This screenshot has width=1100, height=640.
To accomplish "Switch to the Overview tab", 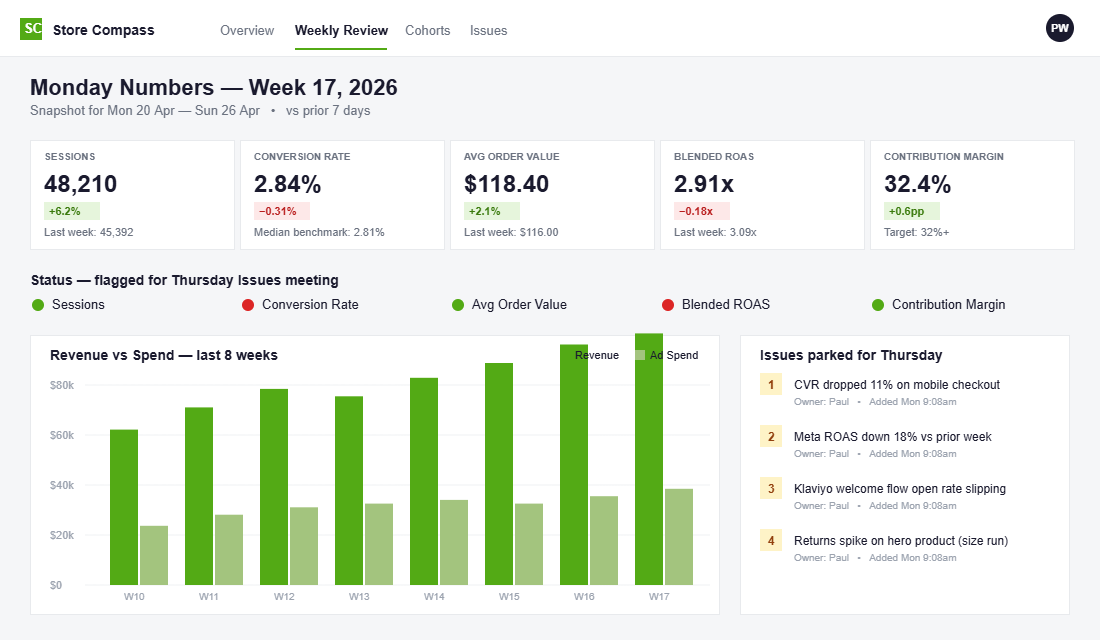I will pos(247,30).
